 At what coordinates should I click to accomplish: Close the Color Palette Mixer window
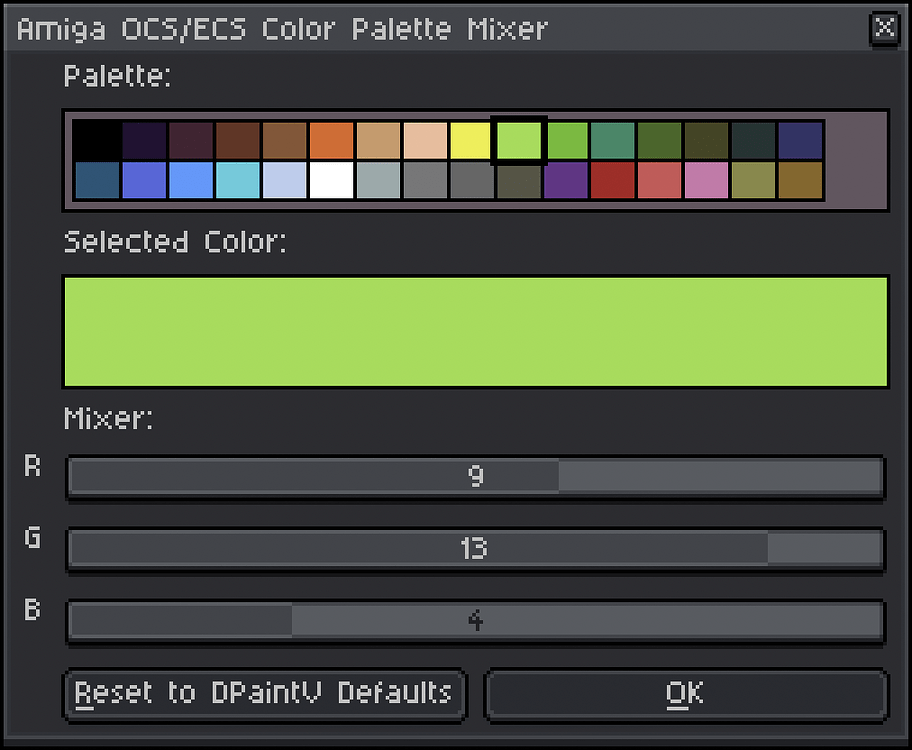(885, 28)
